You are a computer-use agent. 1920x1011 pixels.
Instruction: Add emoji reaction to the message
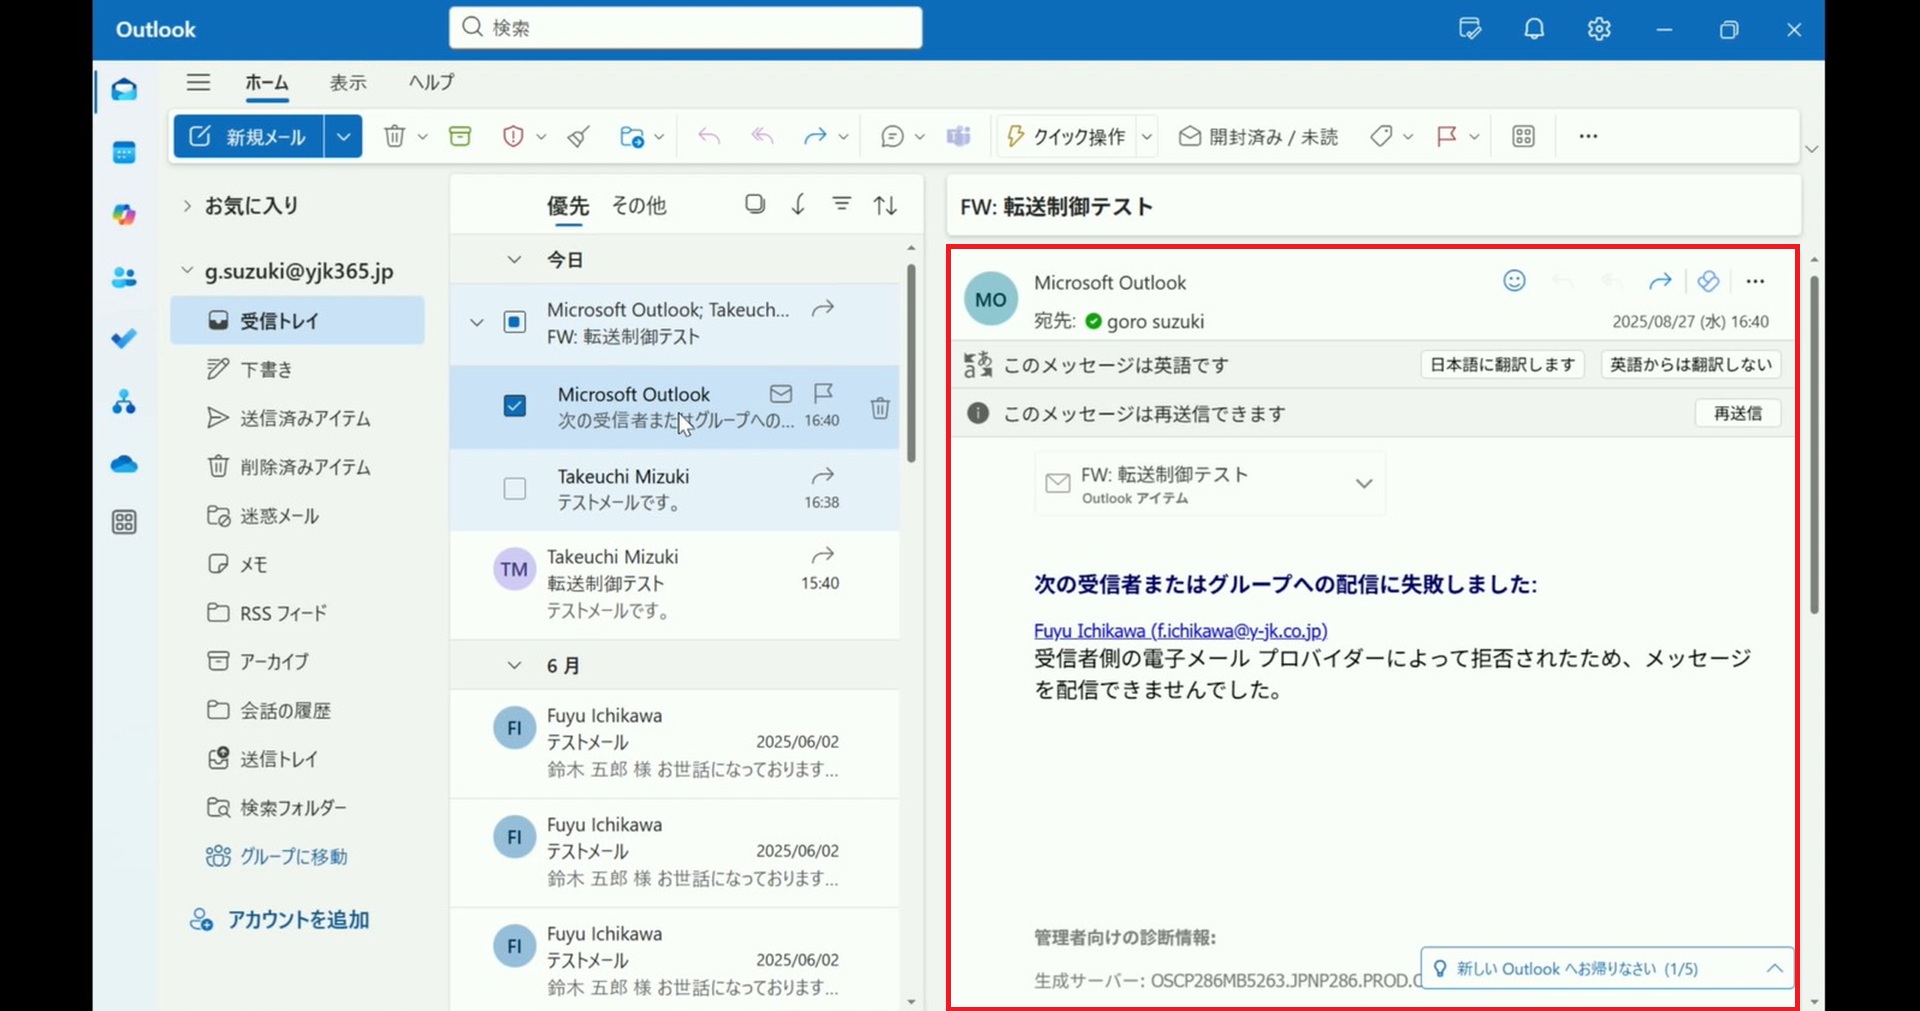pos(1514,281)
